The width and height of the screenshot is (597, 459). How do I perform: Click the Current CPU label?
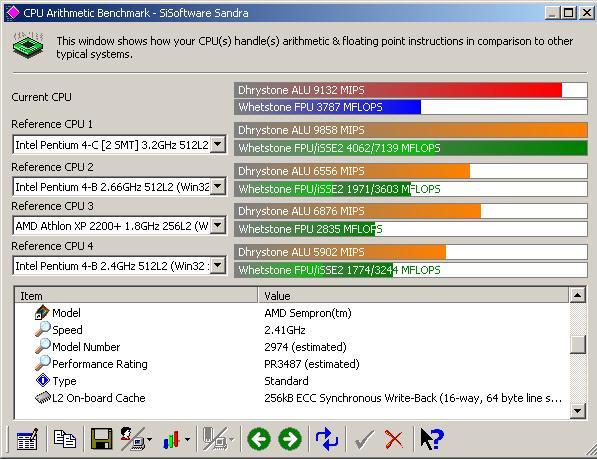(41, 97)
